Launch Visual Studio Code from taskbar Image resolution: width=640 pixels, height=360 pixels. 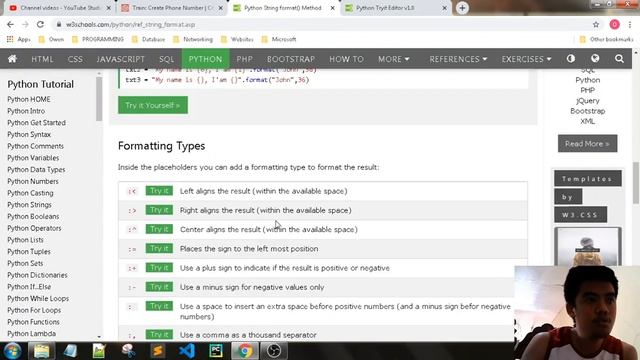pyautogui.click(x=187, y=351)
